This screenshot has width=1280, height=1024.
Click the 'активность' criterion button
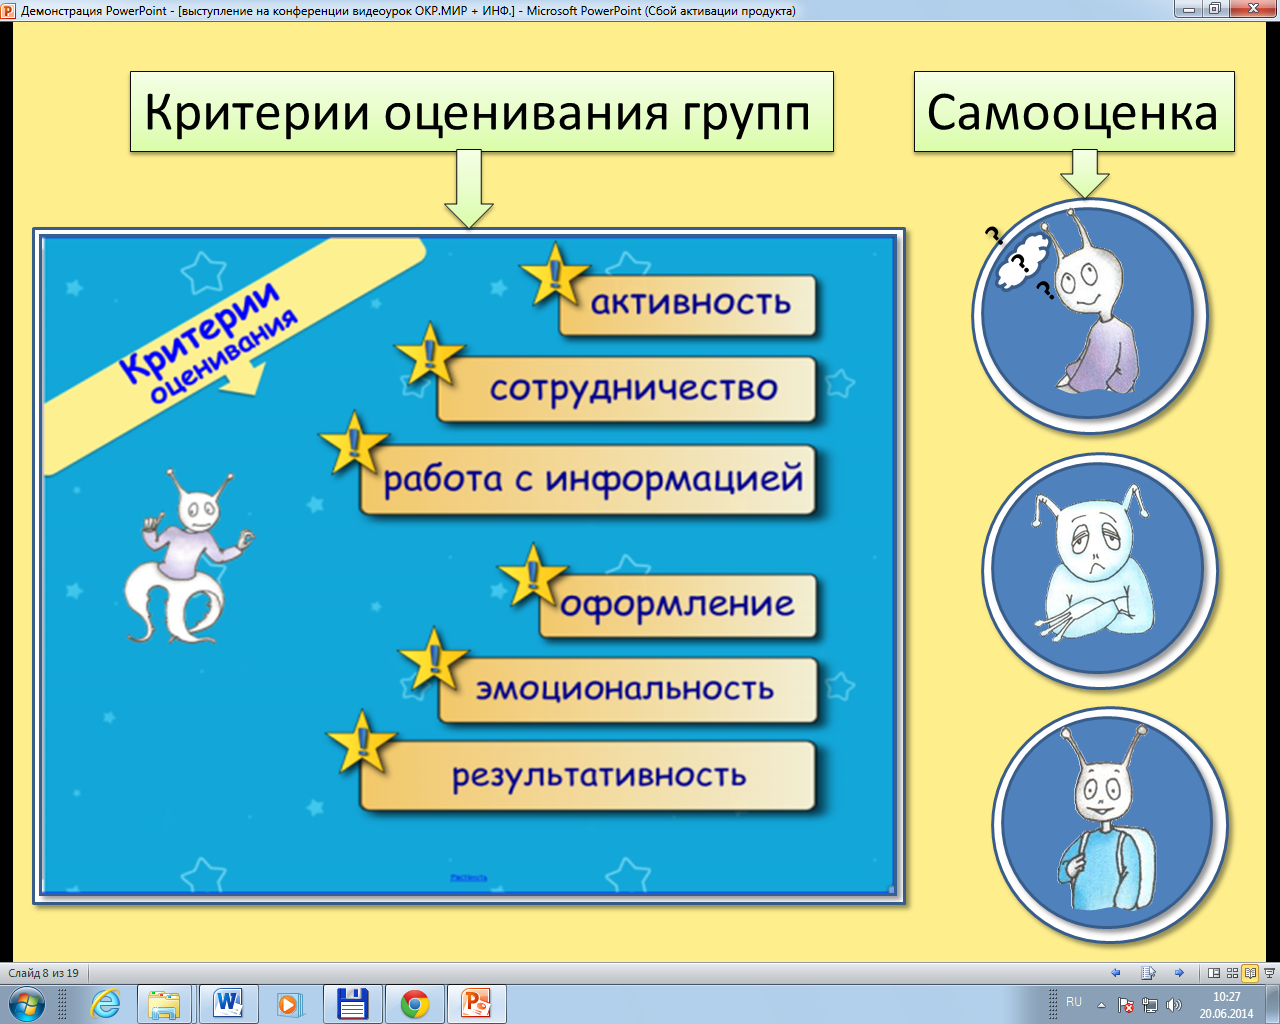click(689, 304)
